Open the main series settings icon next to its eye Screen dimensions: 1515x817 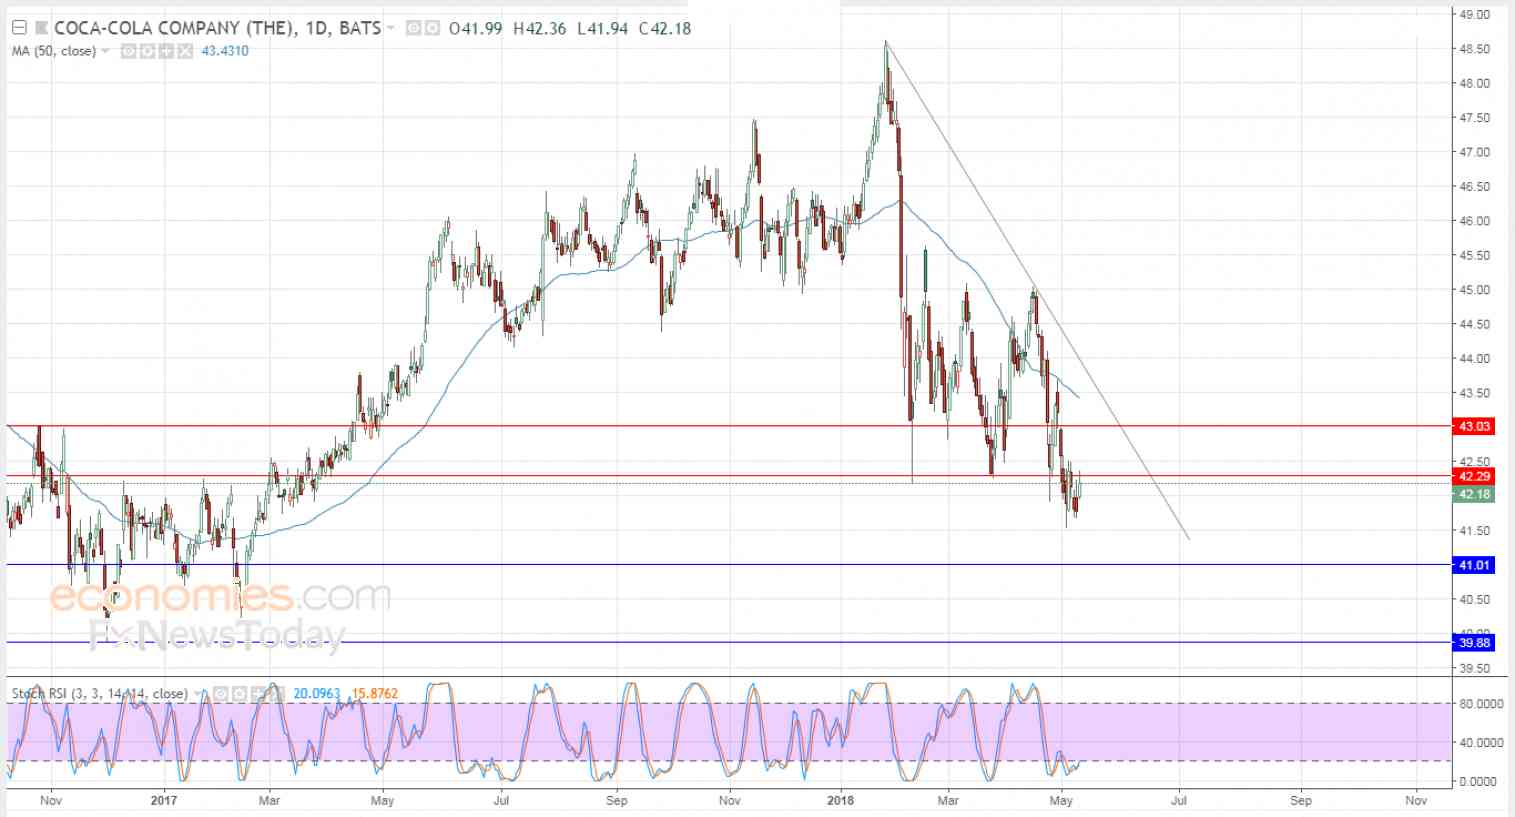click(x=432, y=28)
